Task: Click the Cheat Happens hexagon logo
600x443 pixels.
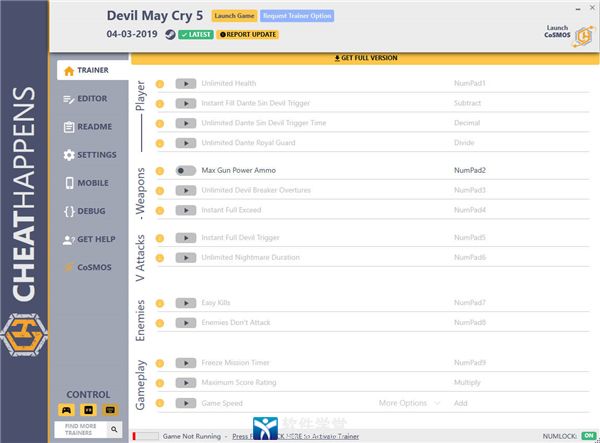Action: click(x=24, y=335)
